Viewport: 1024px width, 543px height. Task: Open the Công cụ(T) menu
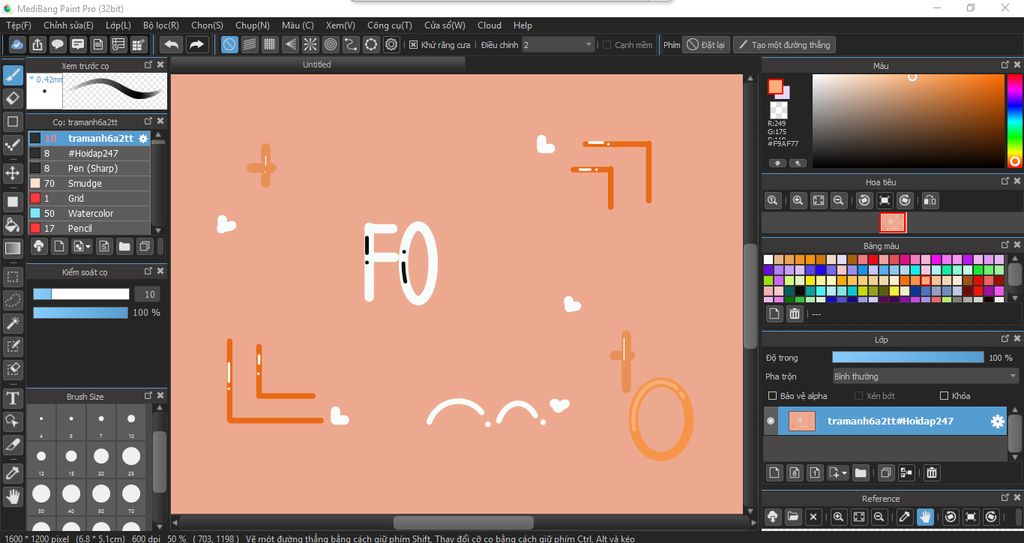pyautogui.click(x=389, y=25)
